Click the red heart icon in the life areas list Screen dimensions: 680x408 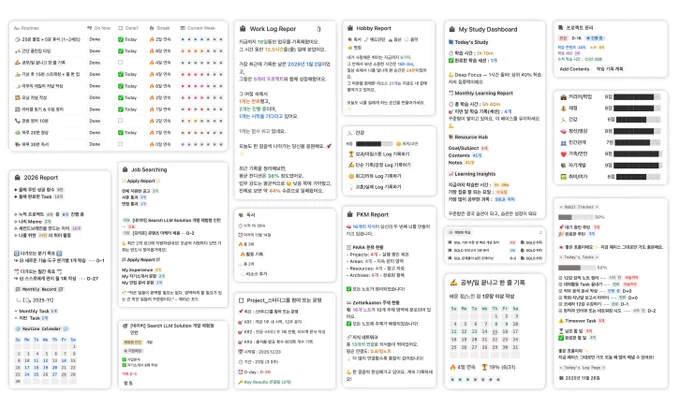563,154
